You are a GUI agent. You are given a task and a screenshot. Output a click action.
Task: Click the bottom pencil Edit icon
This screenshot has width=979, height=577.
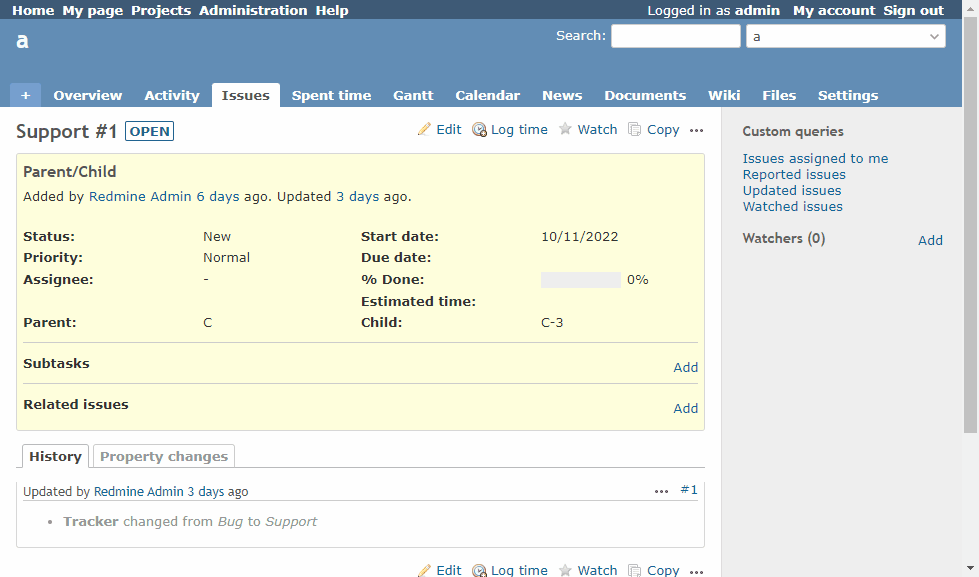(425, 570)
